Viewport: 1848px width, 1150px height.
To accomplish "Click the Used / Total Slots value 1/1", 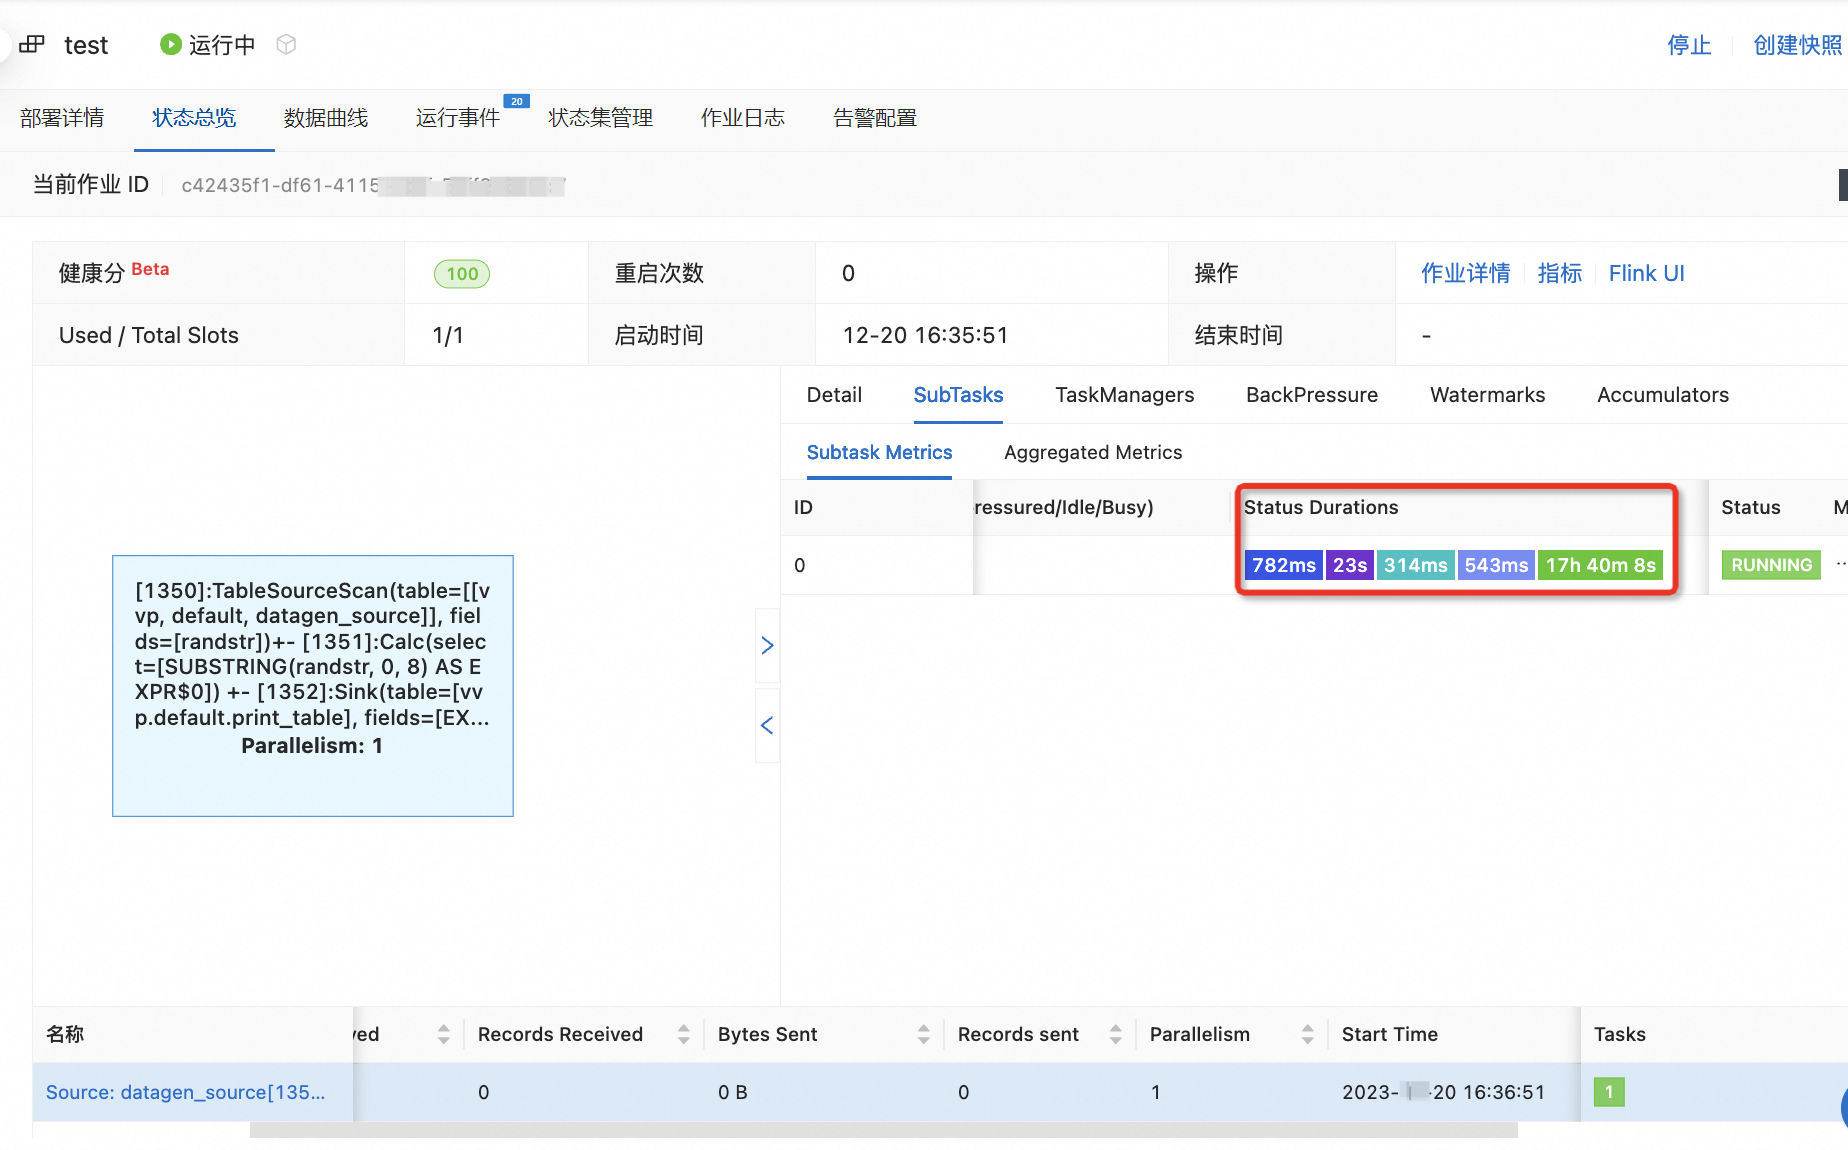I will pos(448,335).
